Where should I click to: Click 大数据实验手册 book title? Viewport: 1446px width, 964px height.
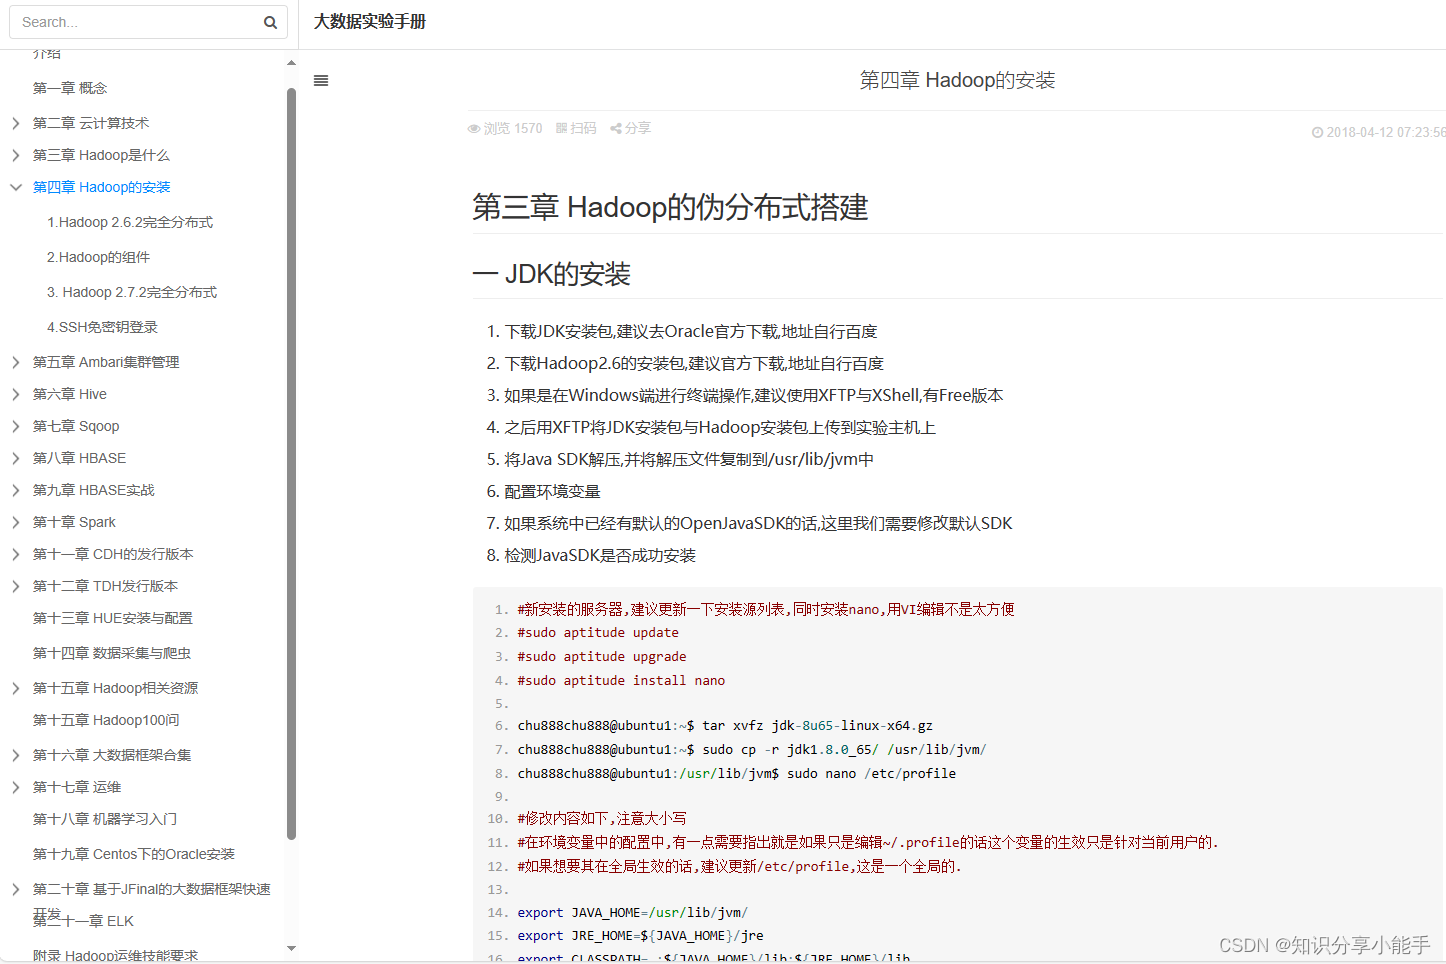pos(370,22)
